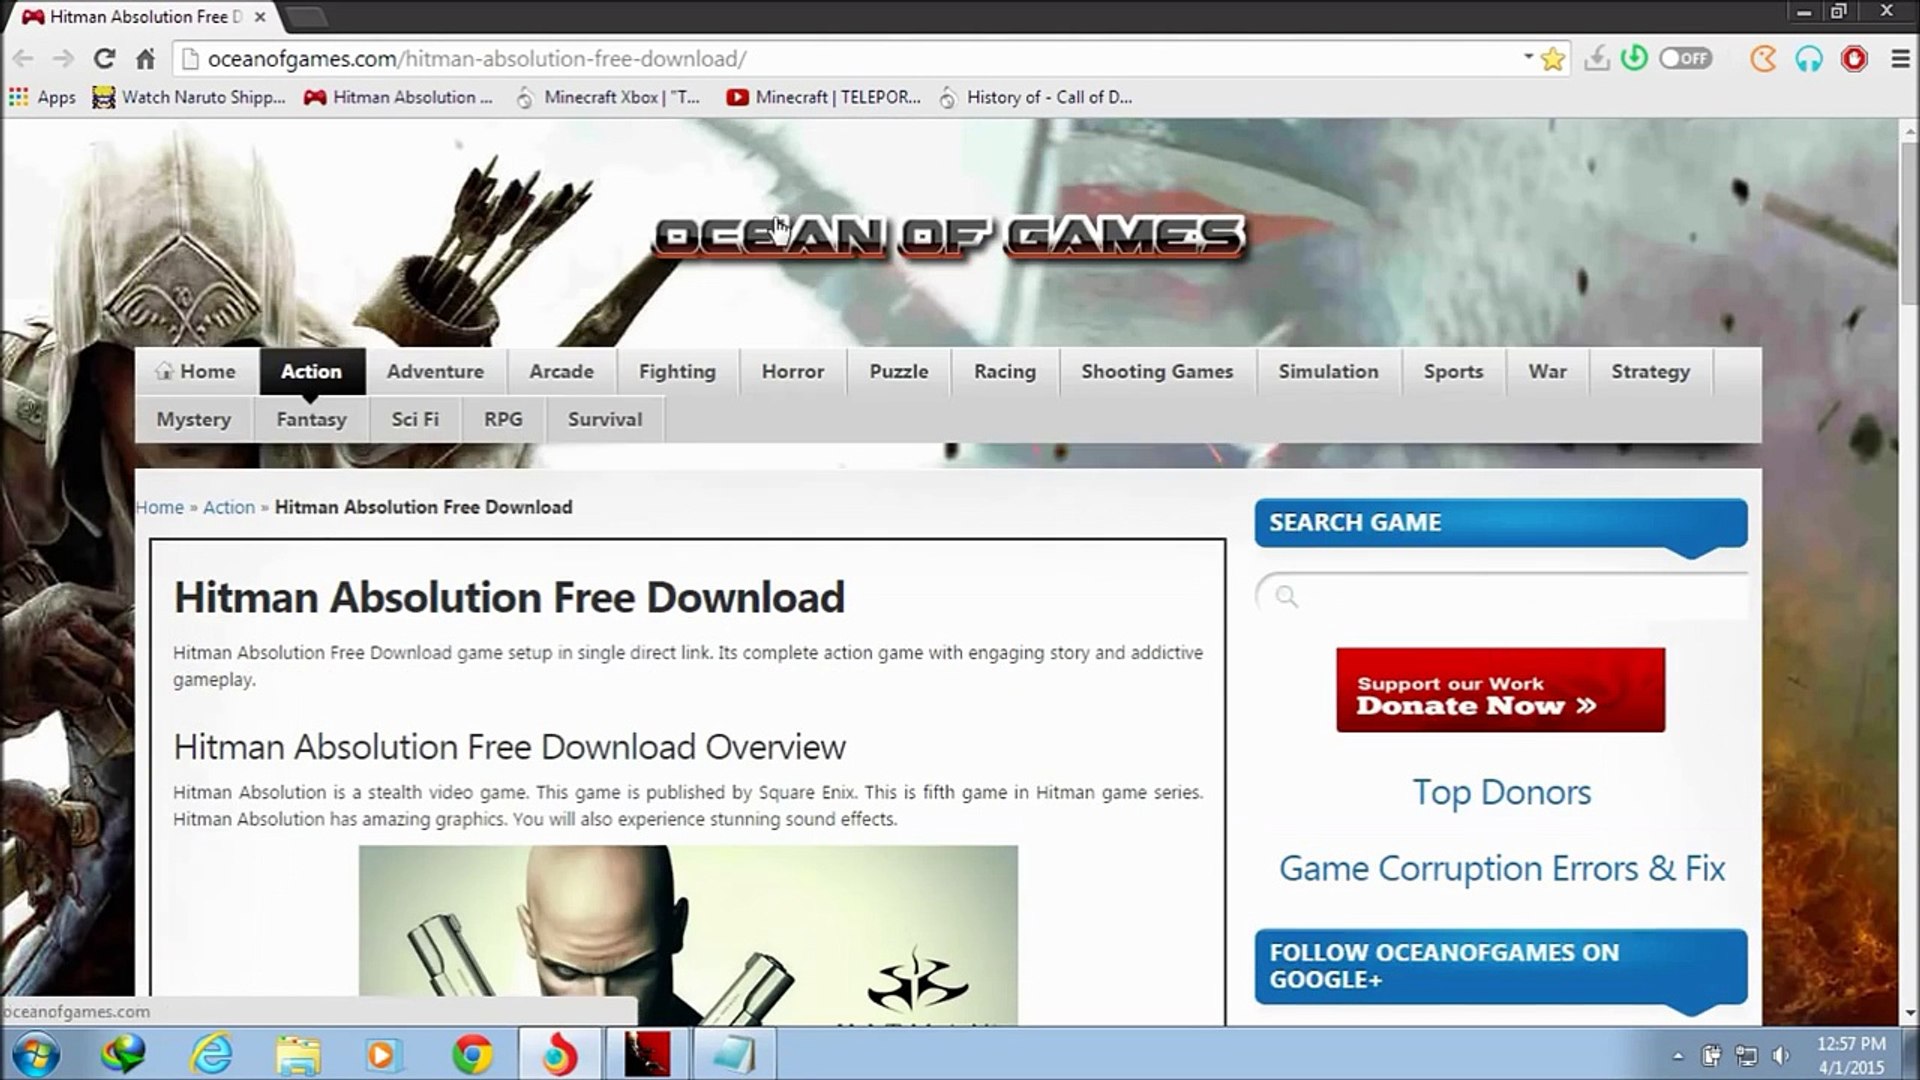Select the Shooting Games menu item
The width and height of the screenshot is (1920, 1080).
(1157, 371)
